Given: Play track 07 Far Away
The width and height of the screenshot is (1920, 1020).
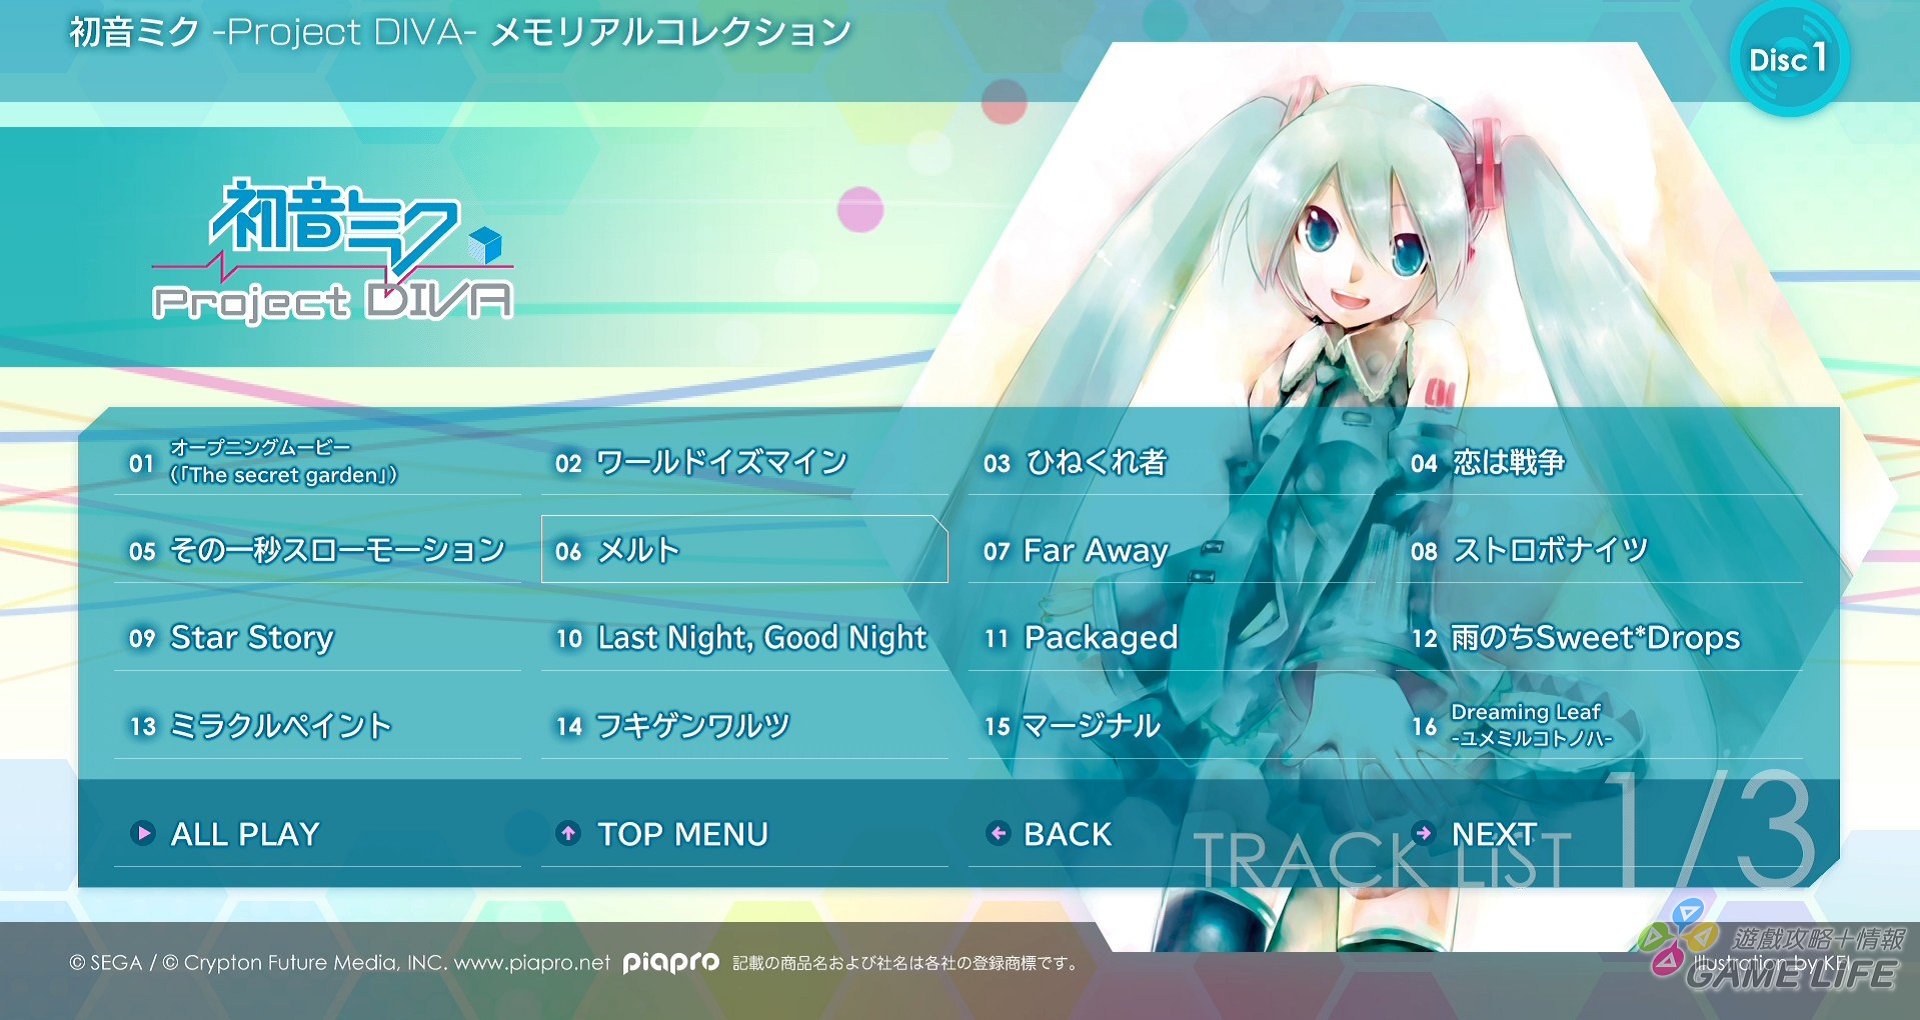Looking at the screenshot, I should point(1171,550).
